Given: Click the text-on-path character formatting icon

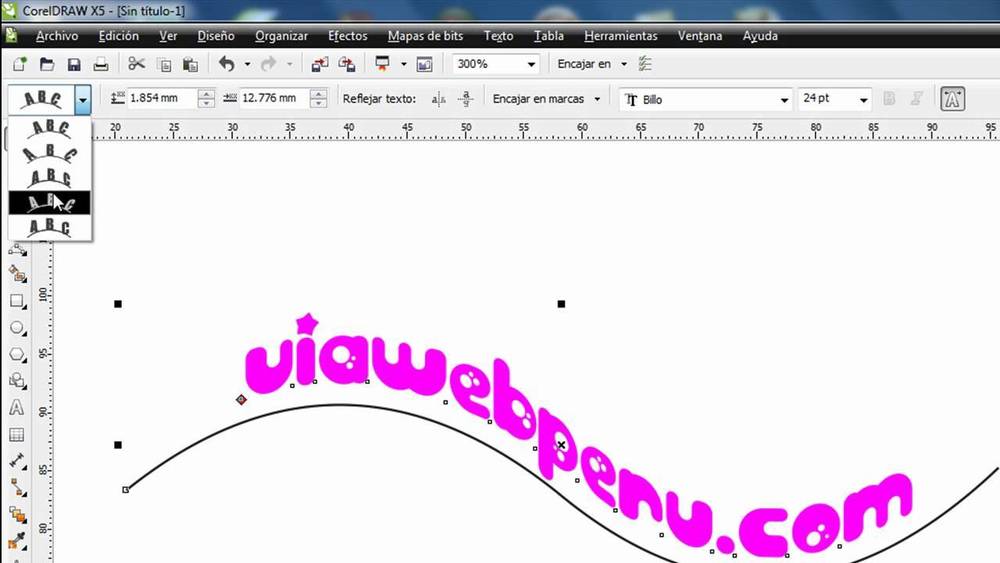Looking at the screenshot, I should [952, 99].
